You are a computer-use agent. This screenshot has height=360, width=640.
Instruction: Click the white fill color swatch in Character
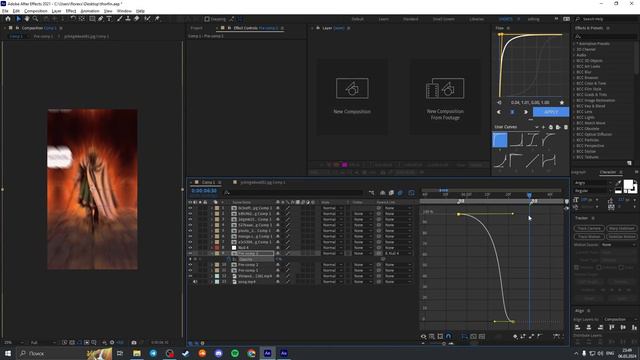pyautogui.click(x=629, y=185)
